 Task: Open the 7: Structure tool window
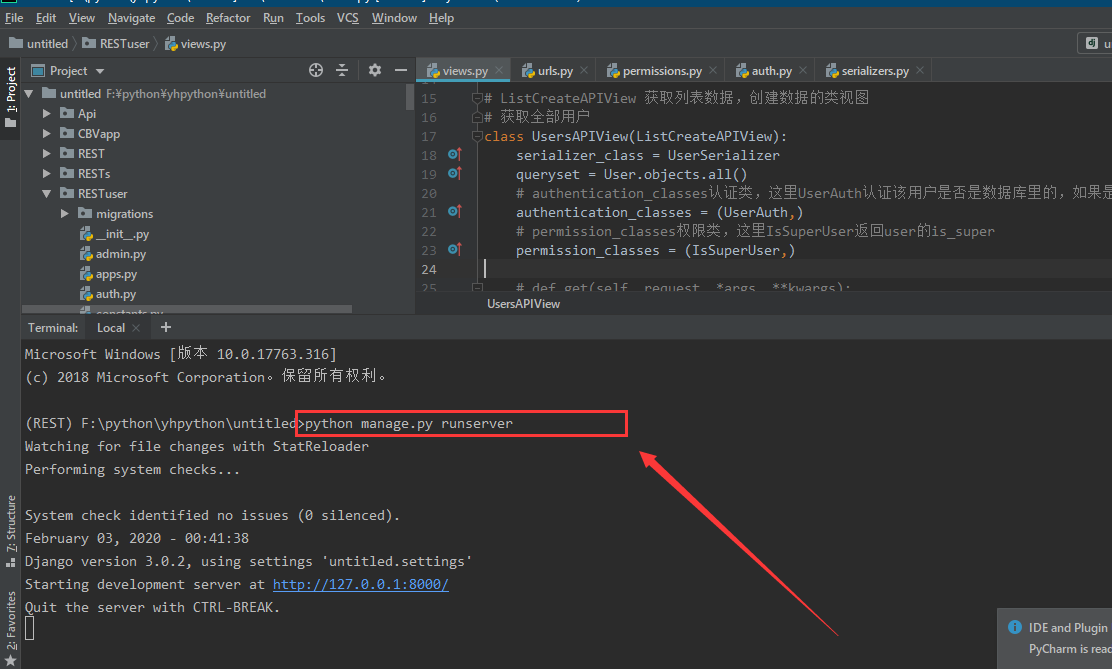pos(11,531)
